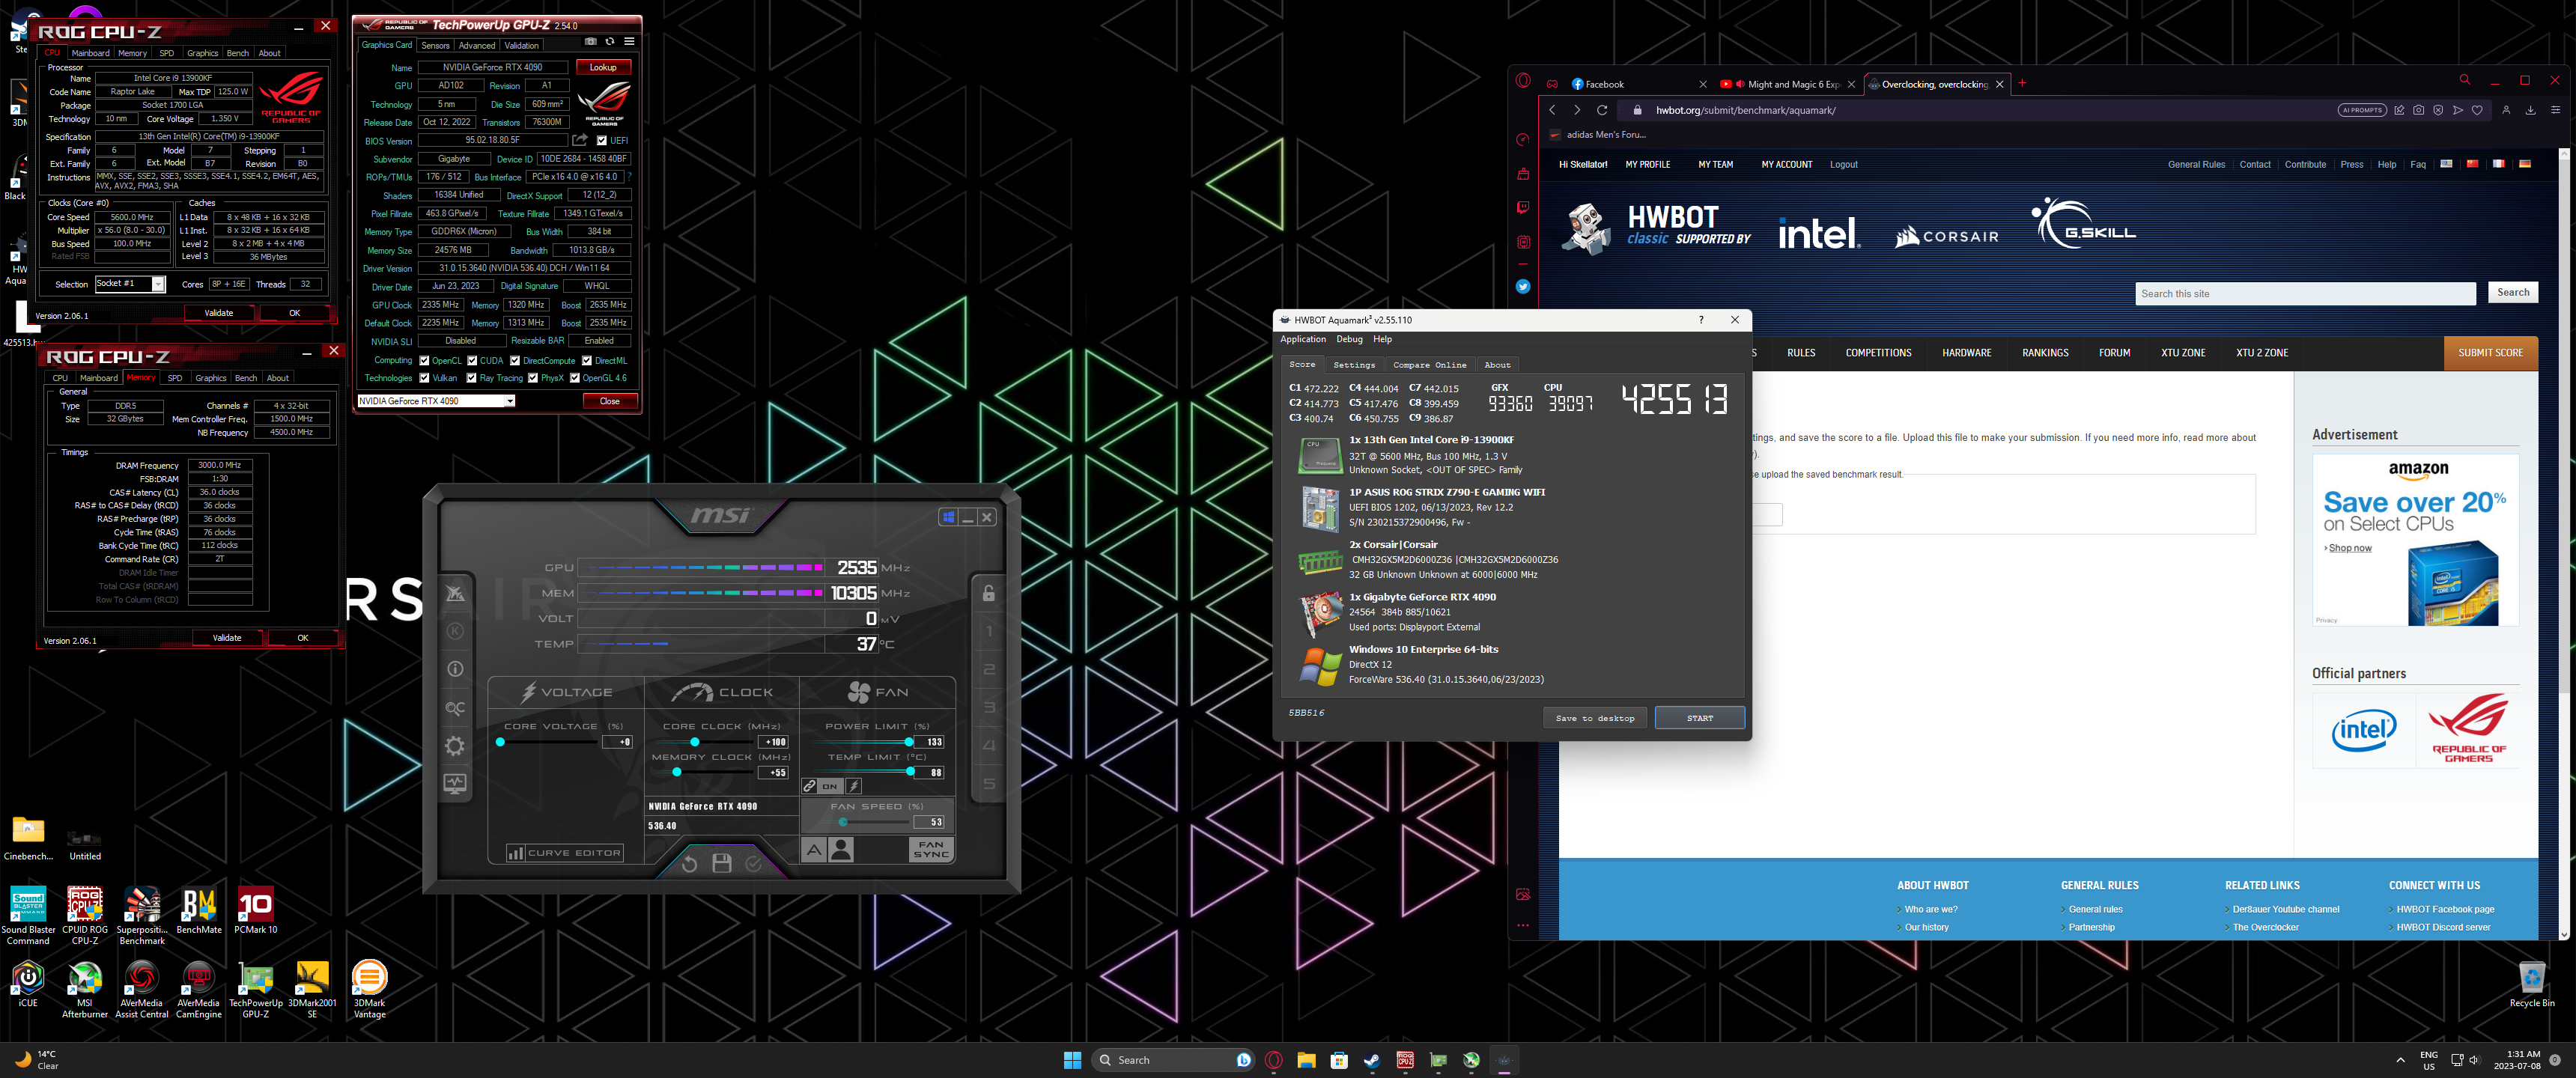
Task: Click heart bookmark icon in Opera address bar
Action: 2477,110
